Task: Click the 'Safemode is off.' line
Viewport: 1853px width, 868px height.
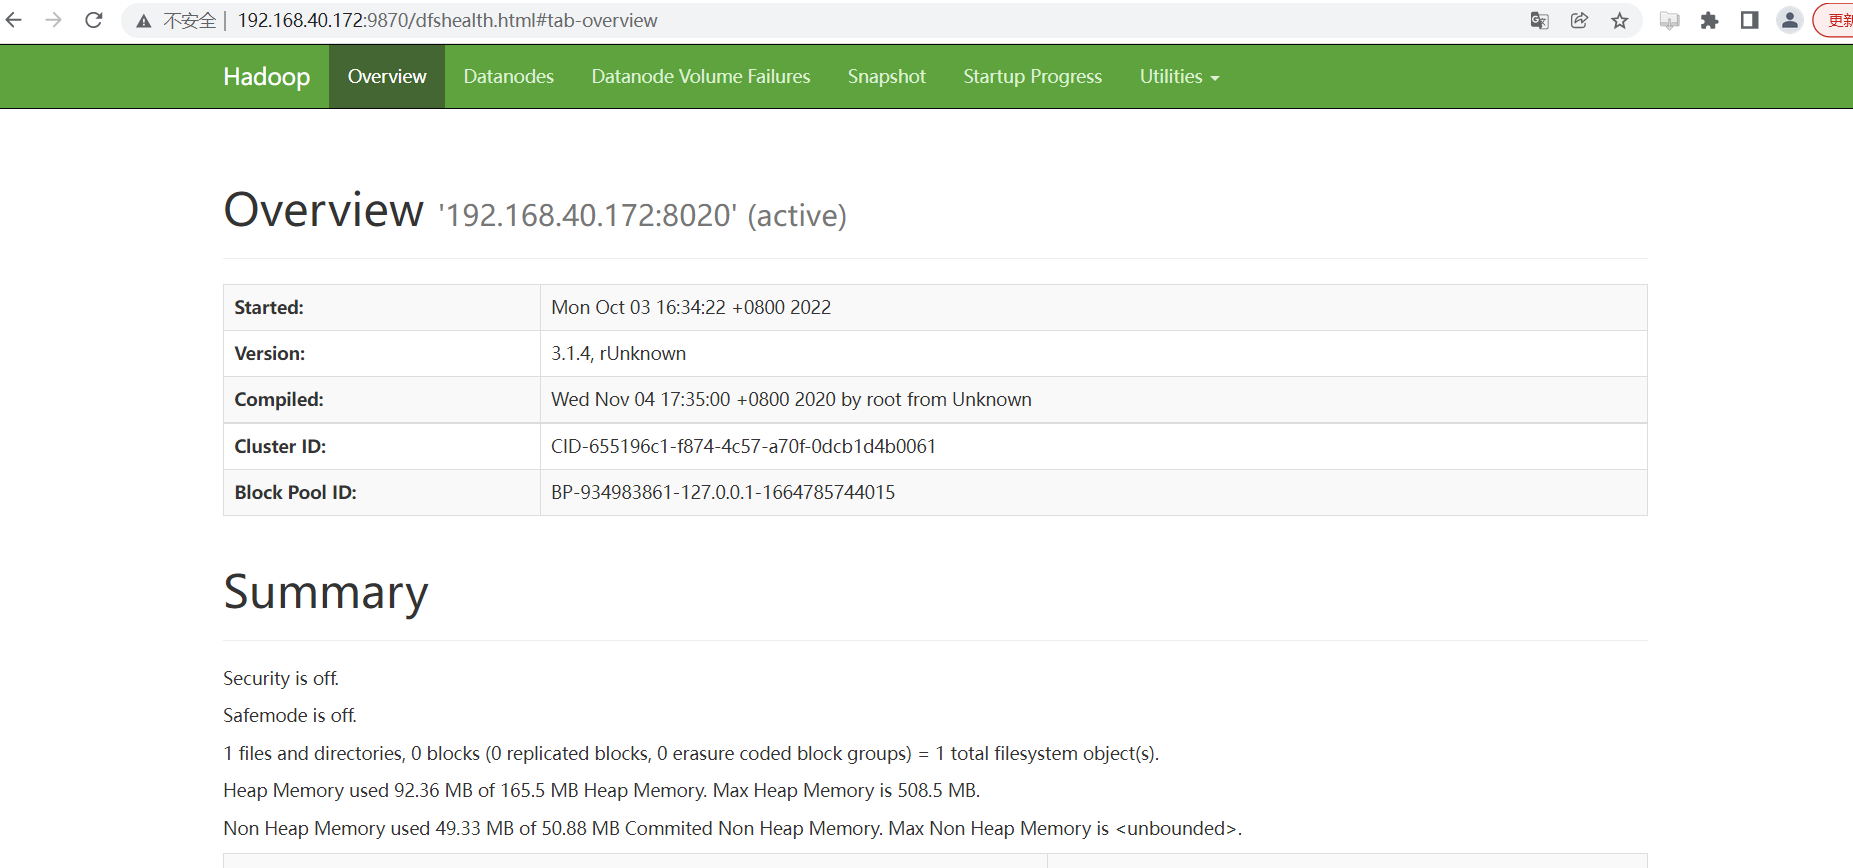Action: [x=290, y=716]
